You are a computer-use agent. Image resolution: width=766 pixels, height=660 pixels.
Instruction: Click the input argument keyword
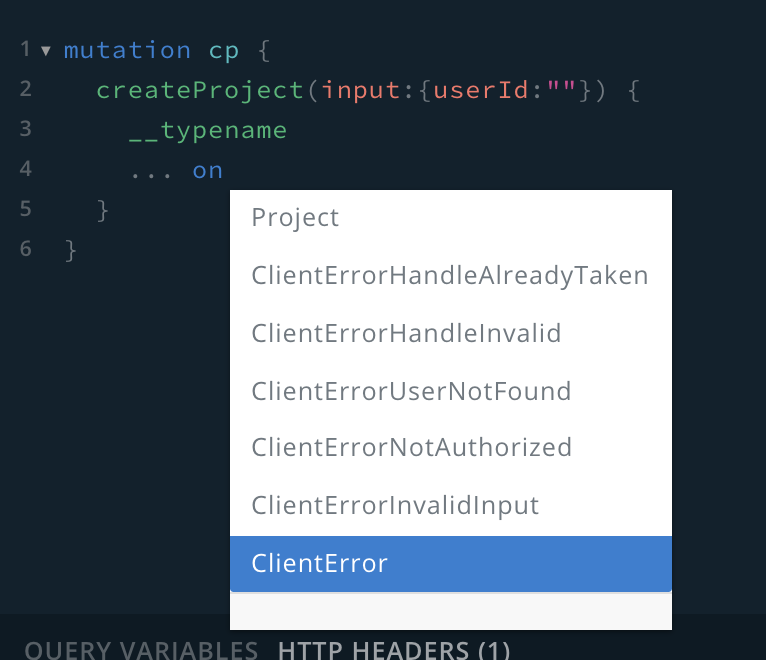tap(361, 90)
